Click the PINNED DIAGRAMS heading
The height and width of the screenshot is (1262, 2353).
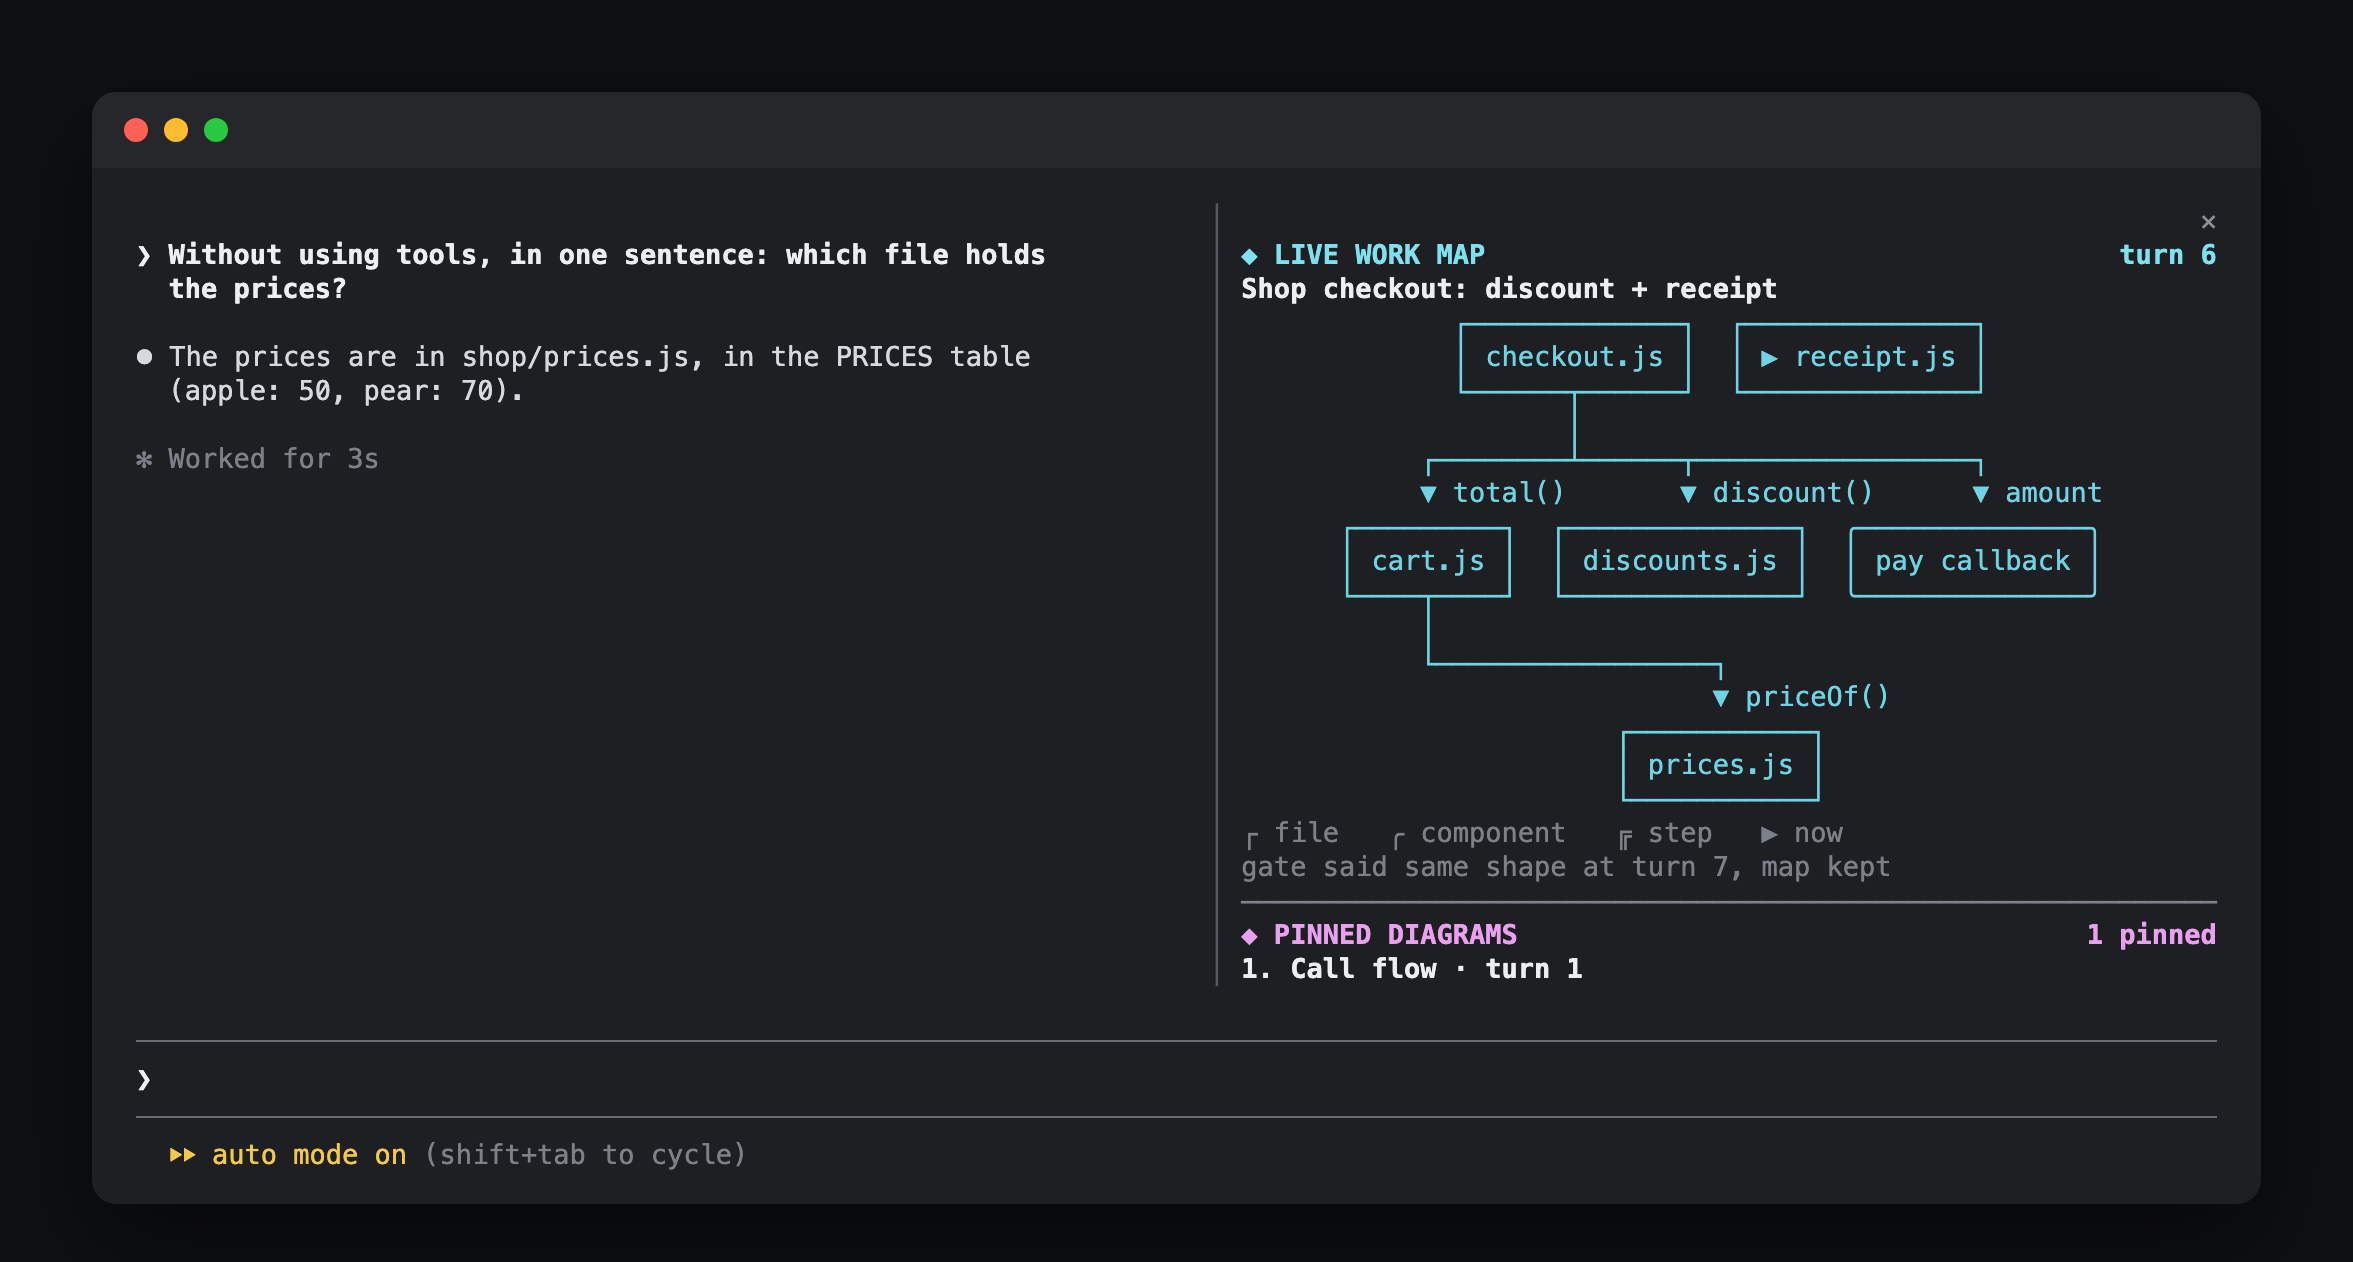1395,935
